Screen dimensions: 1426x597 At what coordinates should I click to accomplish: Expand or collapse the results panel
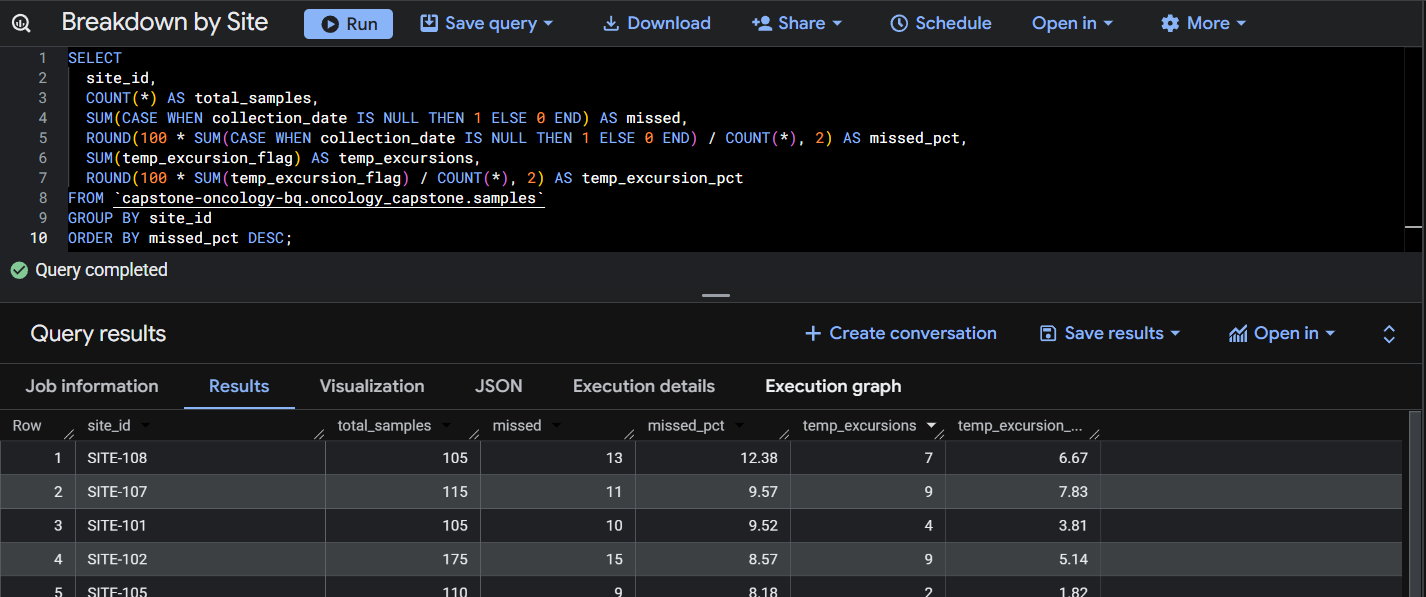pos(1389,334)
